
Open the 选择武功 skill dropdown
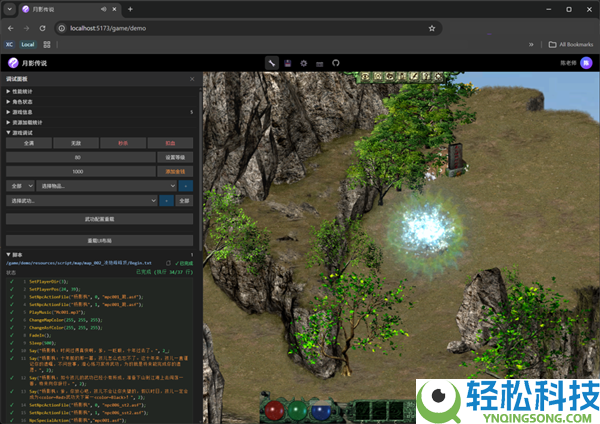click(x=82, y=201)
